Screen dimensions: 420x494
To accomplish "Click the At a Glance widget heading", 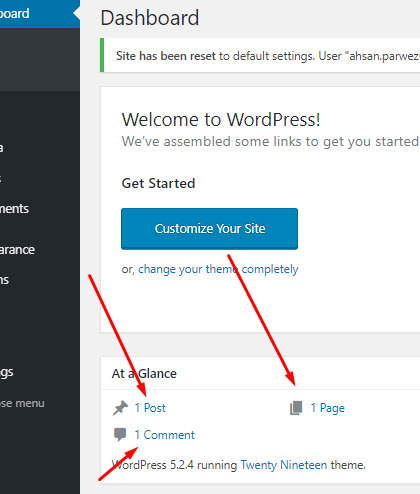I will [144, 374].
